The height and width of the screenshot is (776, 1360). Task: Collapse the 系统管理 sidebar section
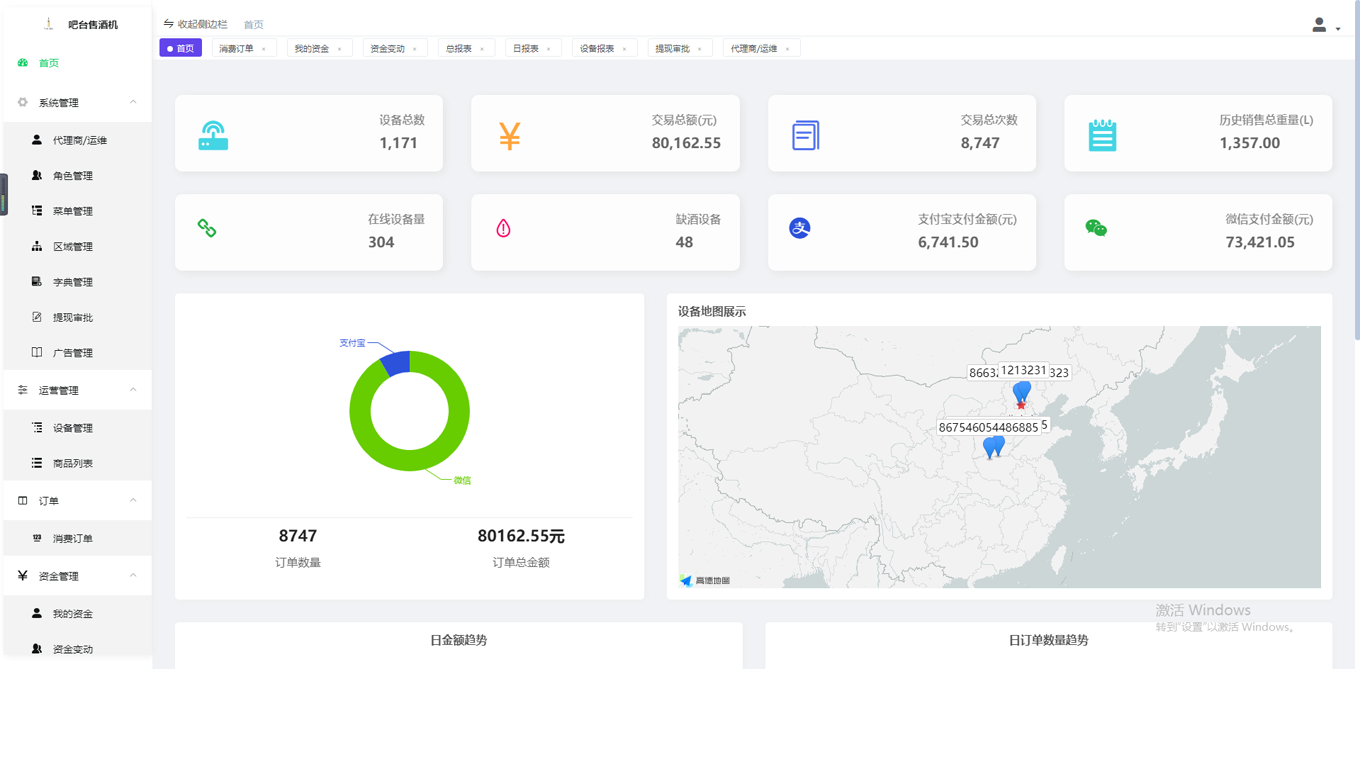(x=133, y=102)
